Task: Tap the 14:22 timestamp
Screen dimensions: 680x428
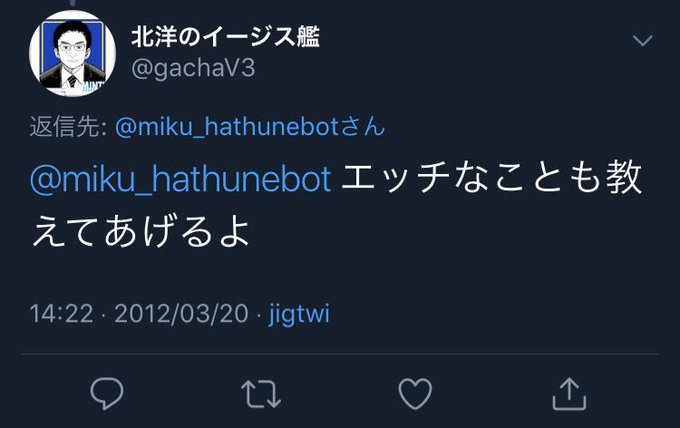Action: click(x=62, y=313)
